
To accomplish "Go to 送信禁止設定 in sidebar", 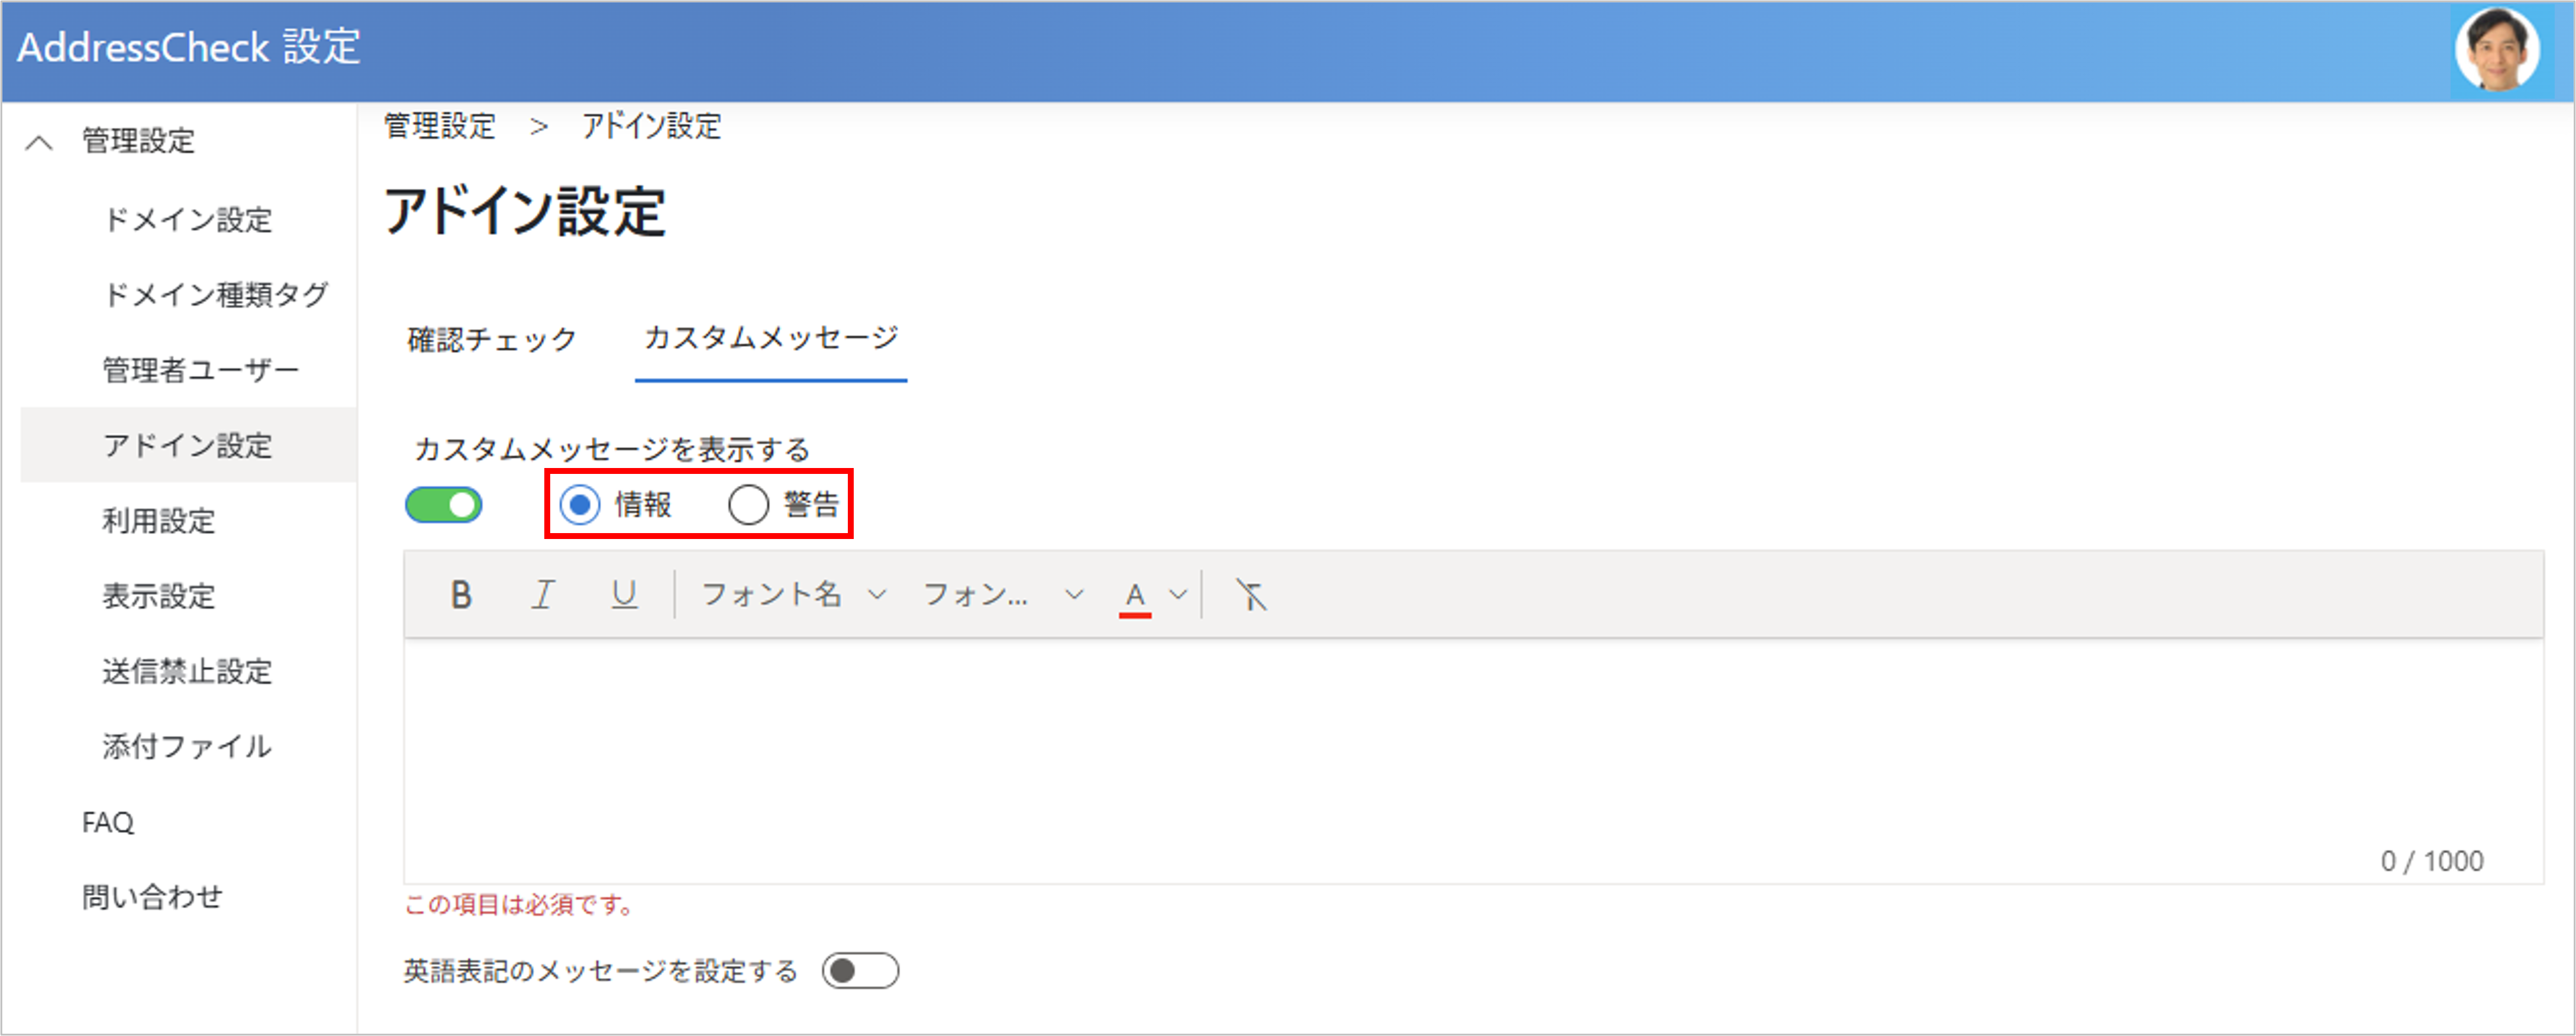I will (x=187, y=671).
